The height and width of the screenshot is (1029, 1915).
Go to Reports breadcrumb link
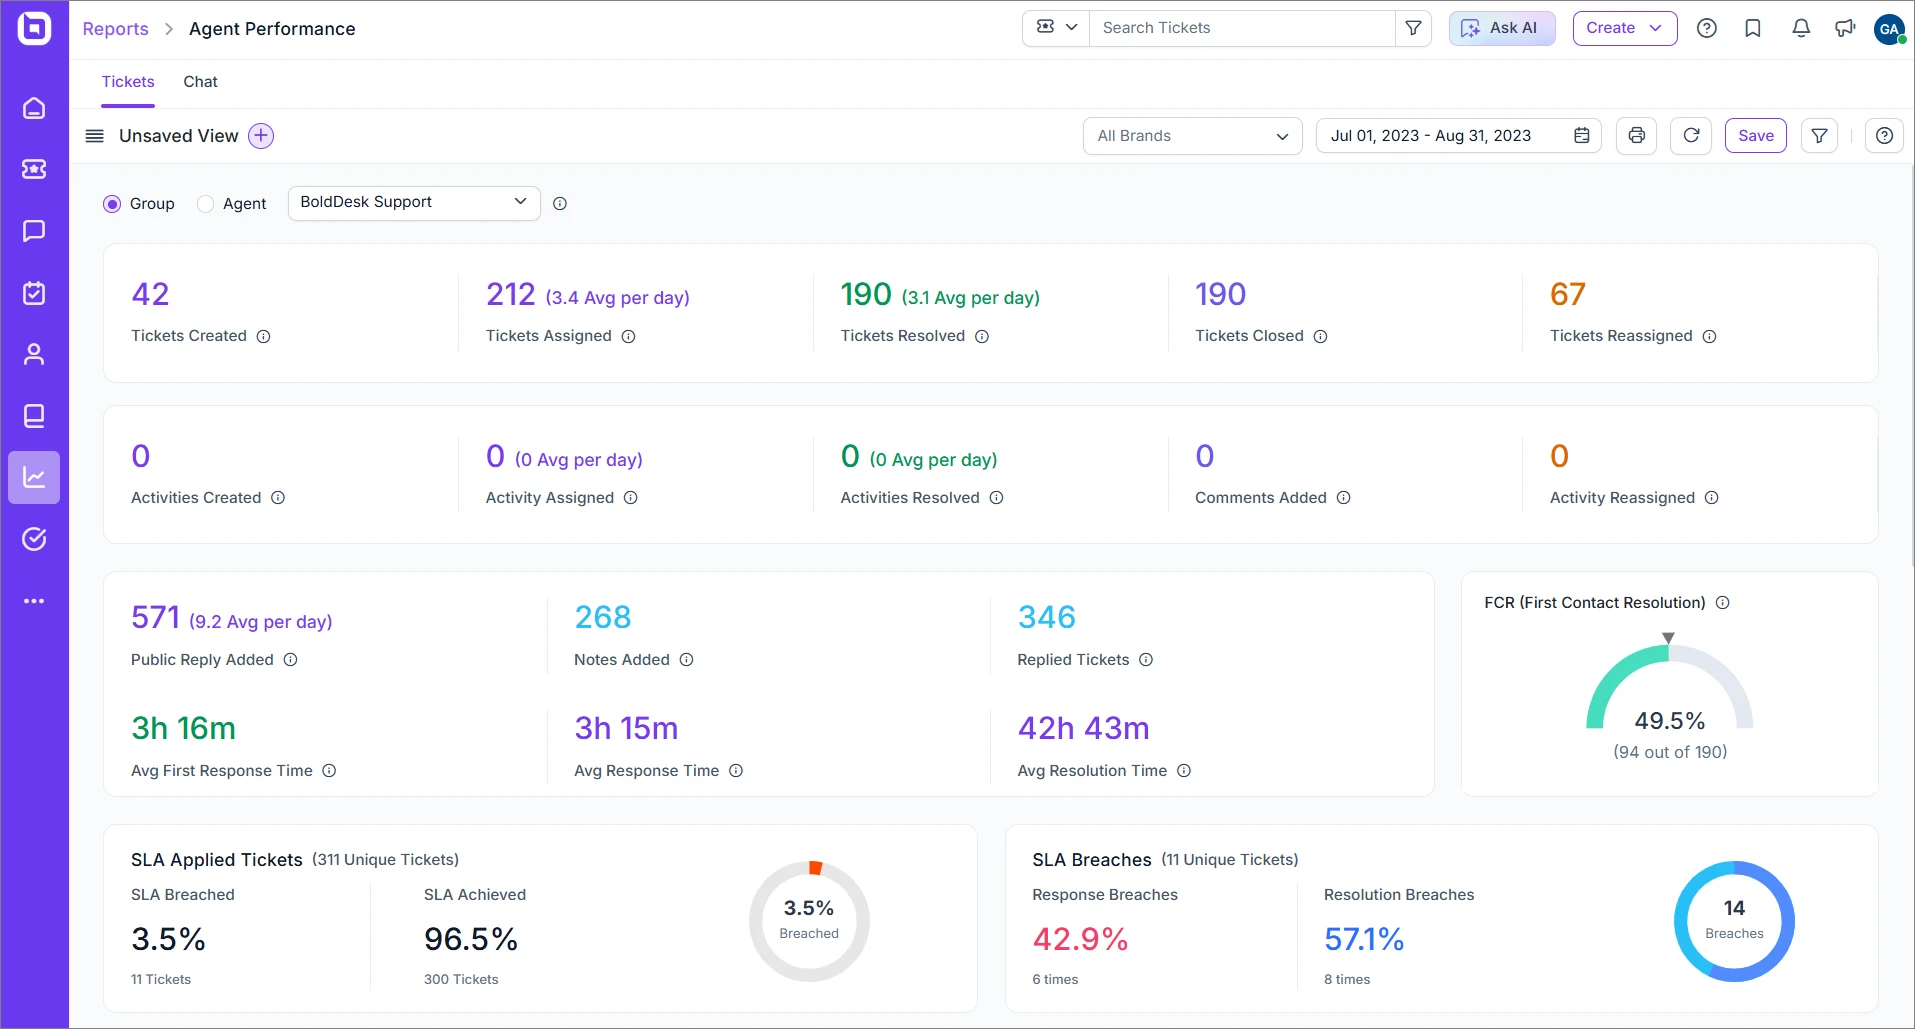[115, 29]
